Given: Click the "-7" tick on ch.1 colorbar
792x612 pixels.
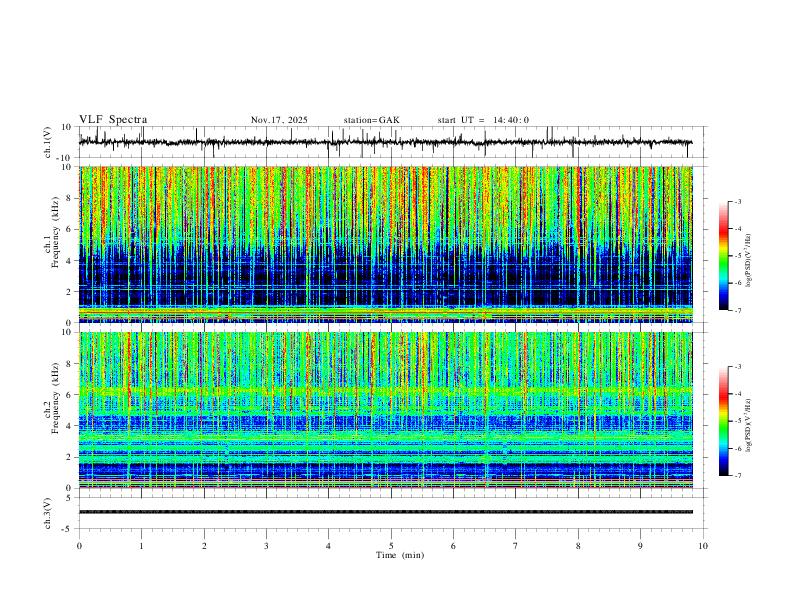Looking at the screenshot, I should [737, 310].
